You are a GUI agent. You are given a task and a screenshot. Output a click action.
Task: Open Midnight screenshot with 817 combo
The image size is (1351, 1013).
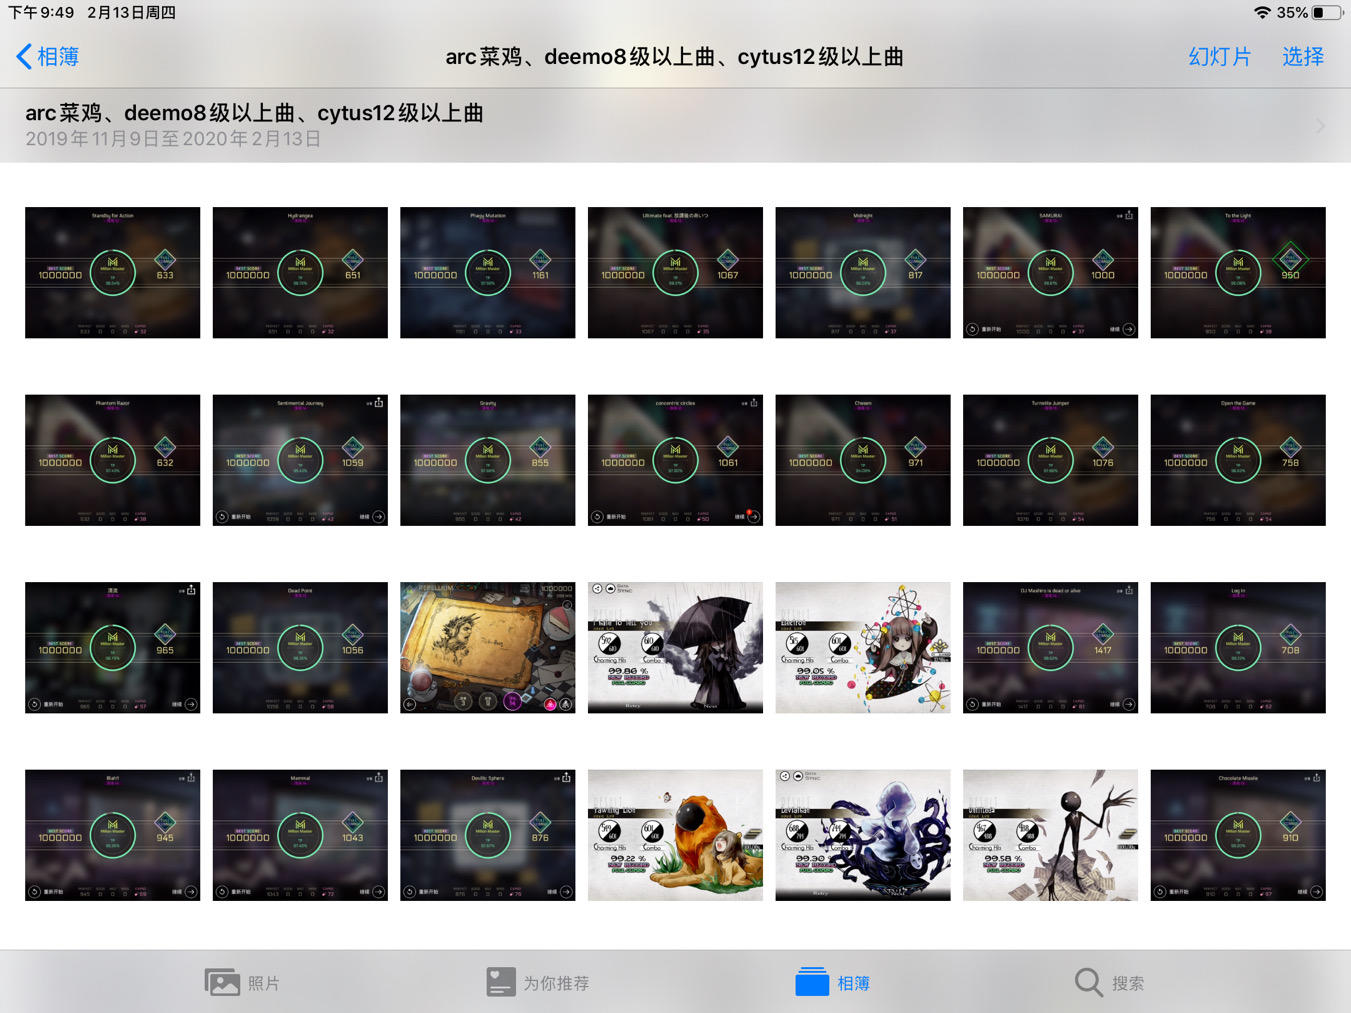coord(863,272)
